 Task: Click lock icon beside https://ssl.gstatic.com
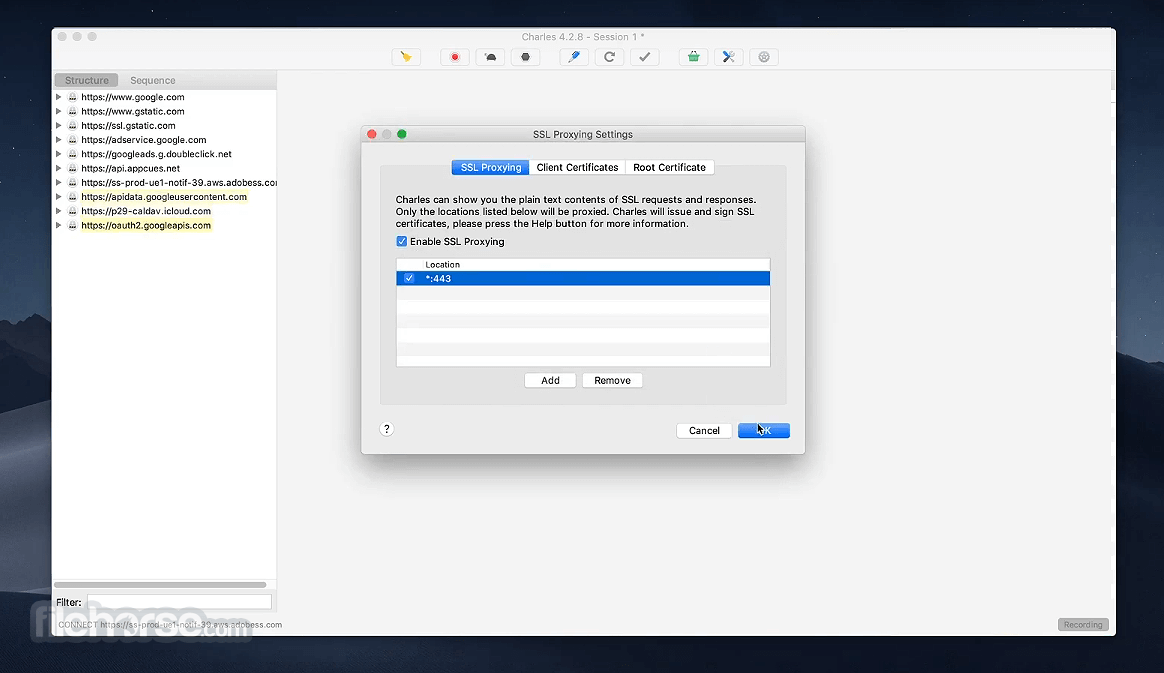pos(73,125)
